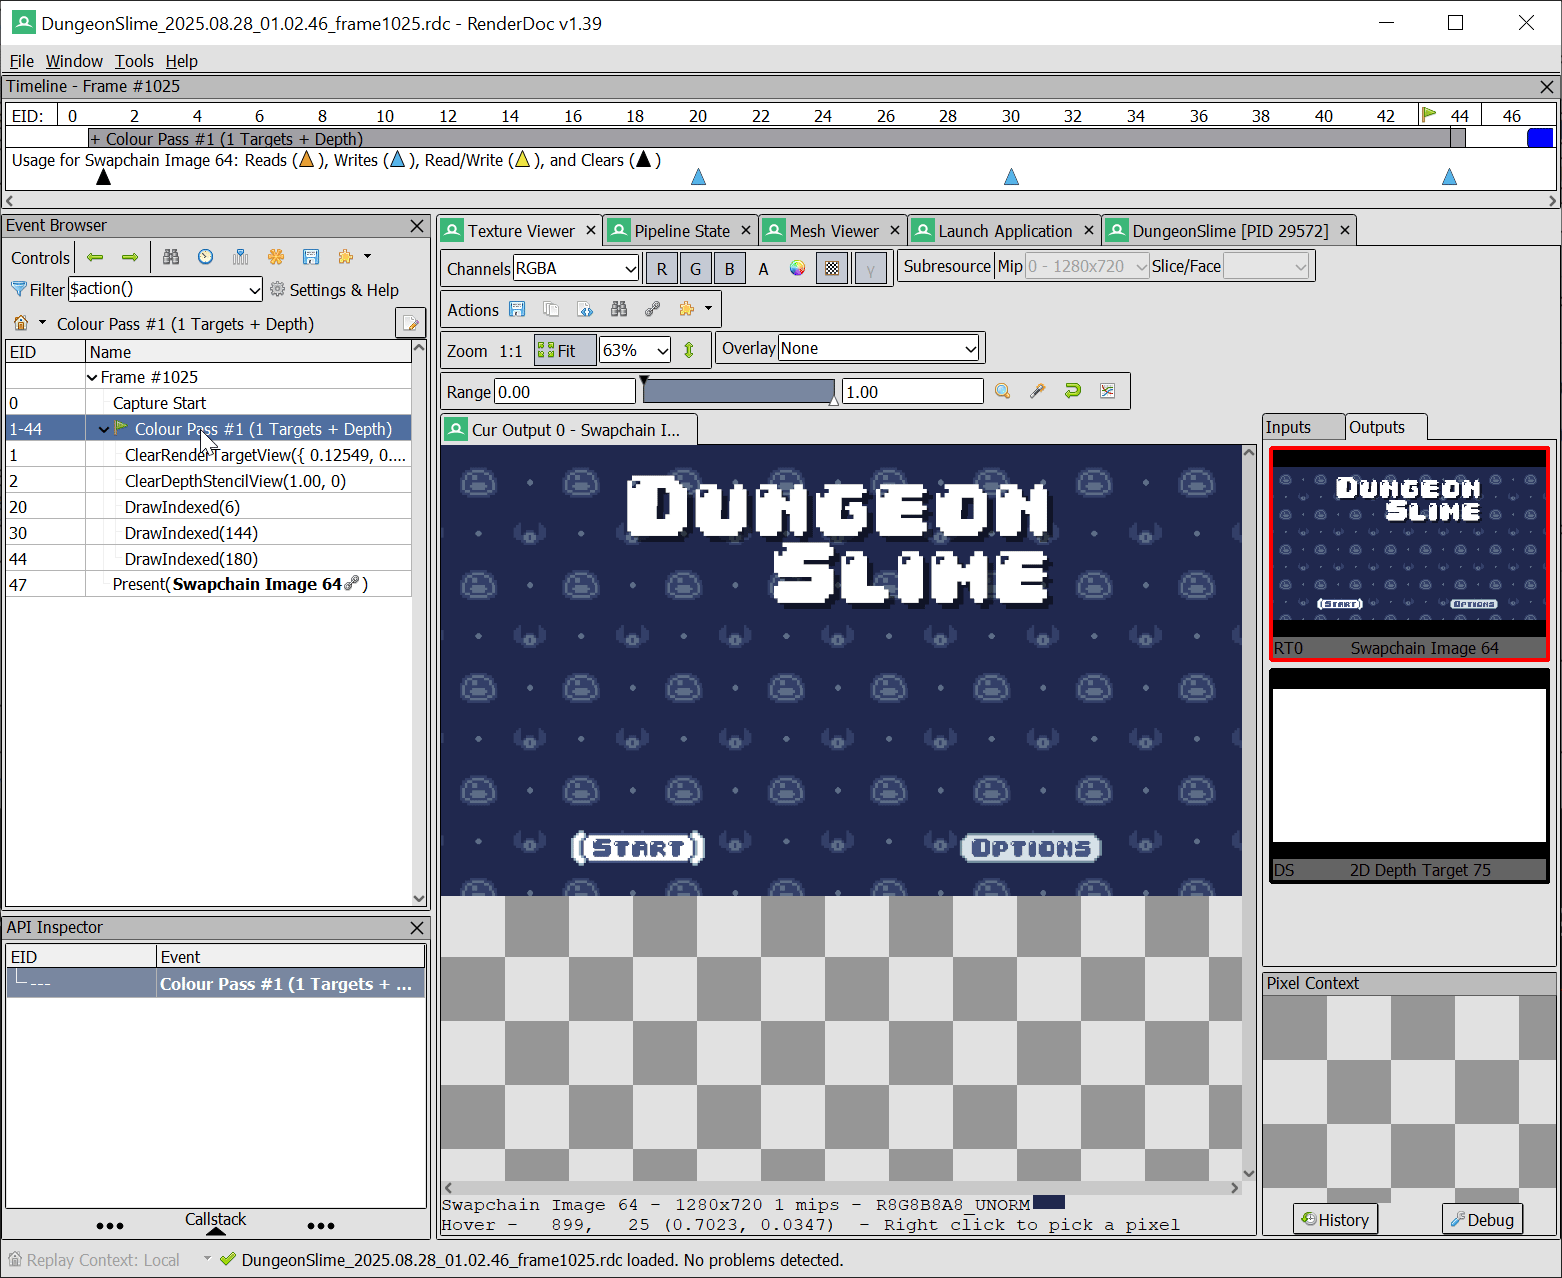The image size is (1562, 1278).
Task: Open the pixel history eyedropper icon
Action: tap(1038, 391)
